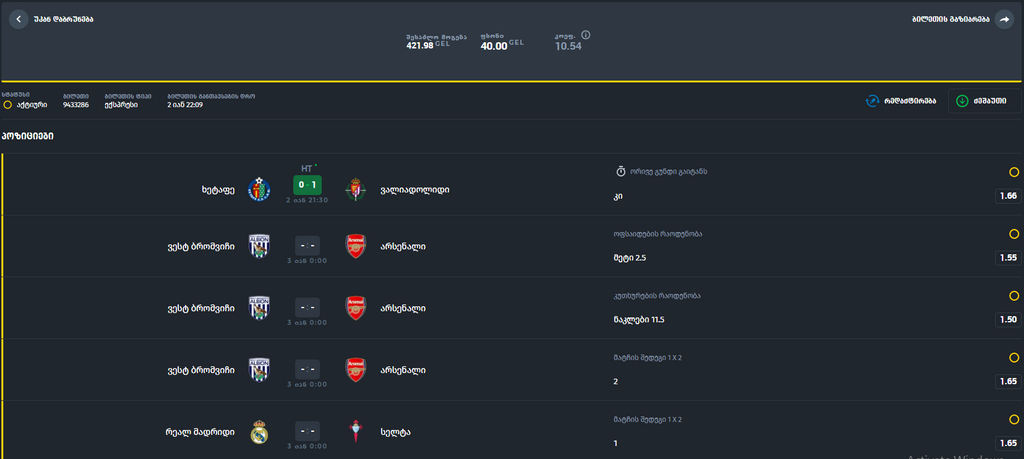Click the 1.50 odds box

coord(1008,319)
